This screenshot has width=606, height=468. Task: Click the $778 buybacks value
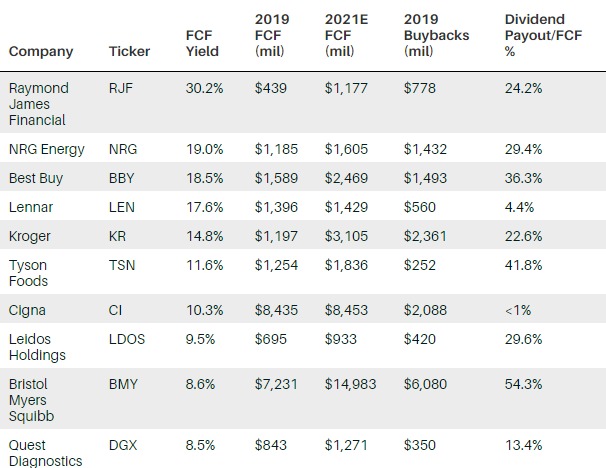coord(420,88)
